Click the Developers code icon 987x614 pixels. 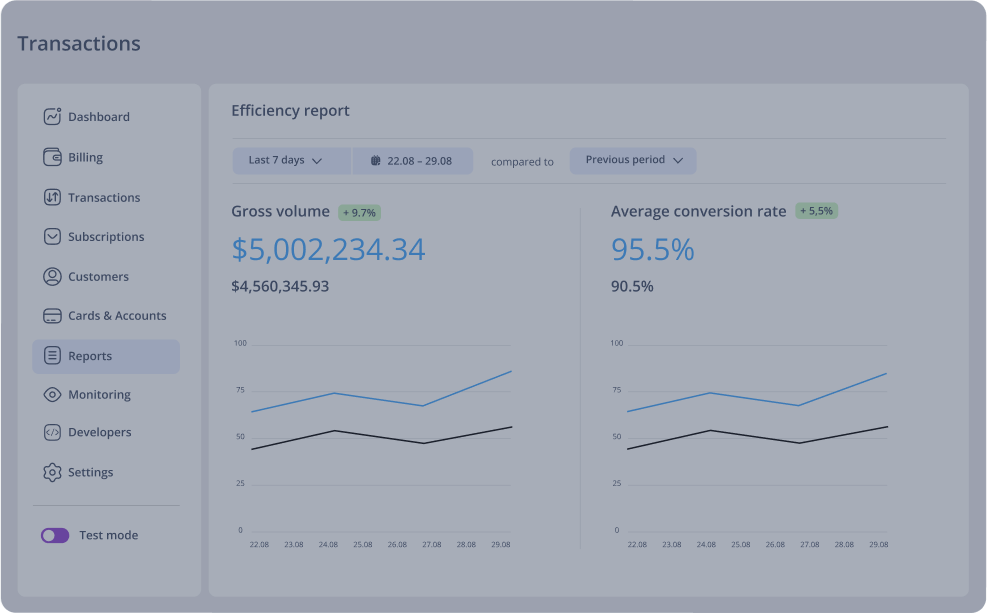click(51, 432)
